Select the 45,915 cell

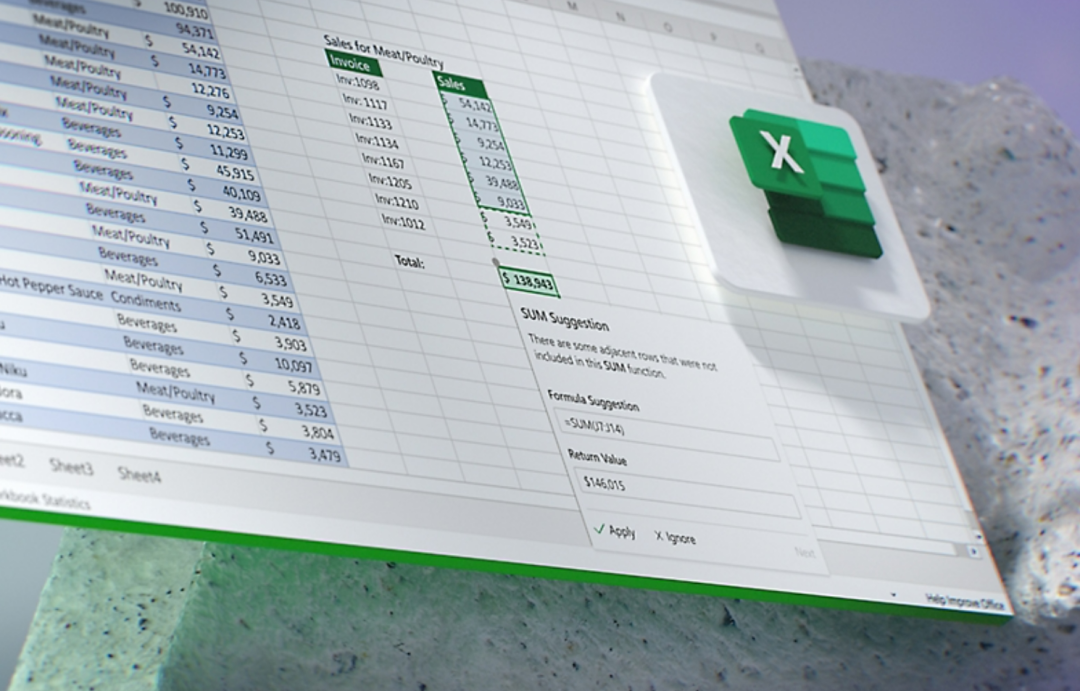(235, 172)
